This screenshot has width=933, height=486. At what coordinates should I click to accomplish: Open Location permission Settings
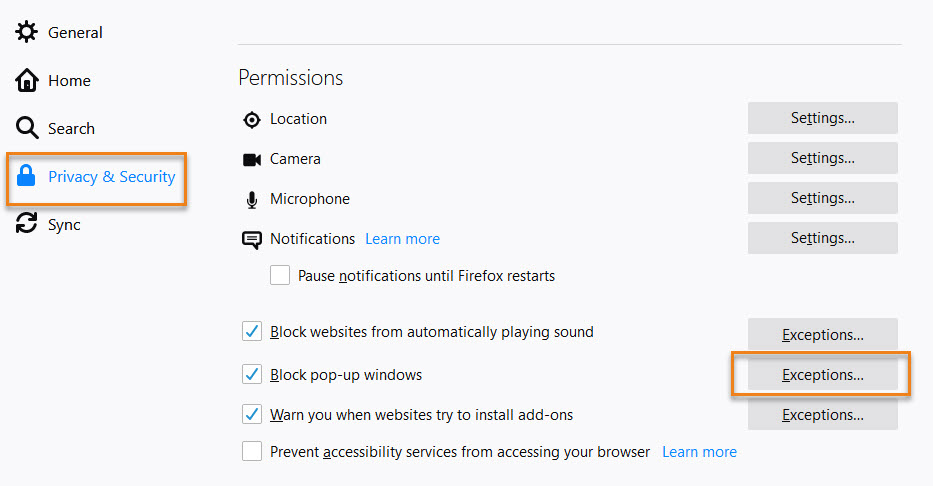pos(822,118)
